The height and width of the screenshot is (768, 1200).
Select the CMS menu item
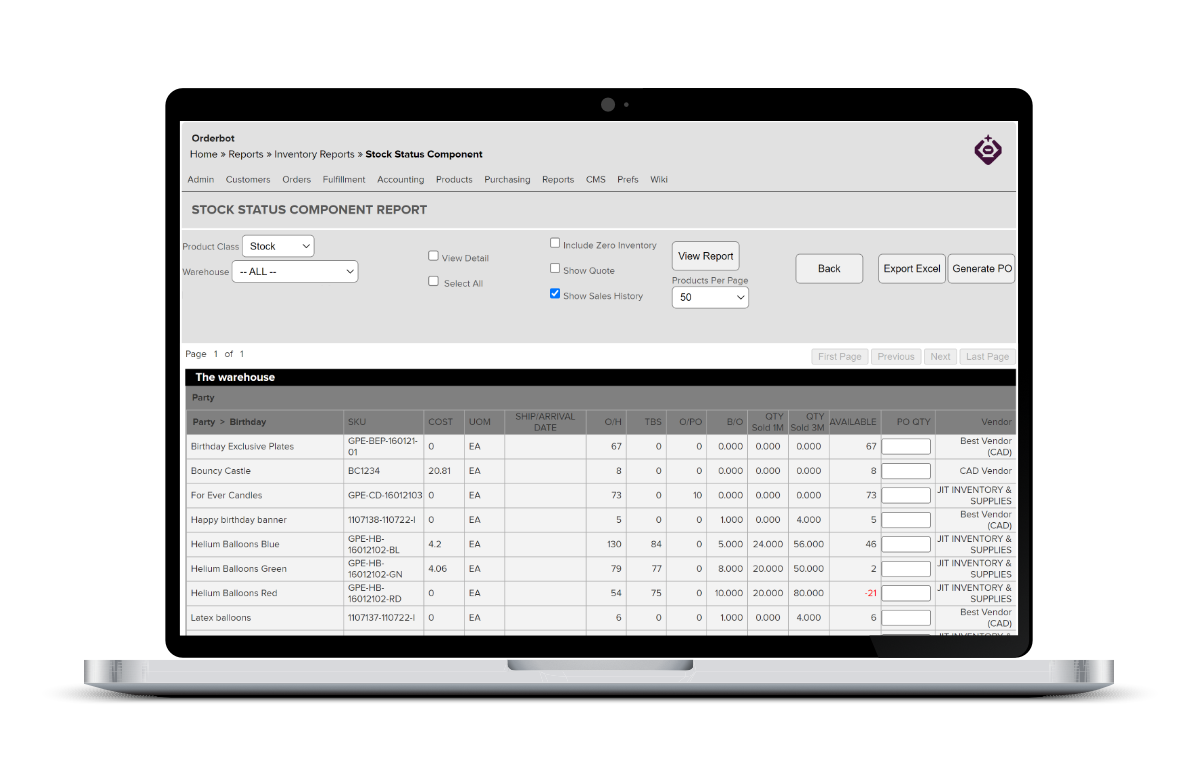pos(595,179)
